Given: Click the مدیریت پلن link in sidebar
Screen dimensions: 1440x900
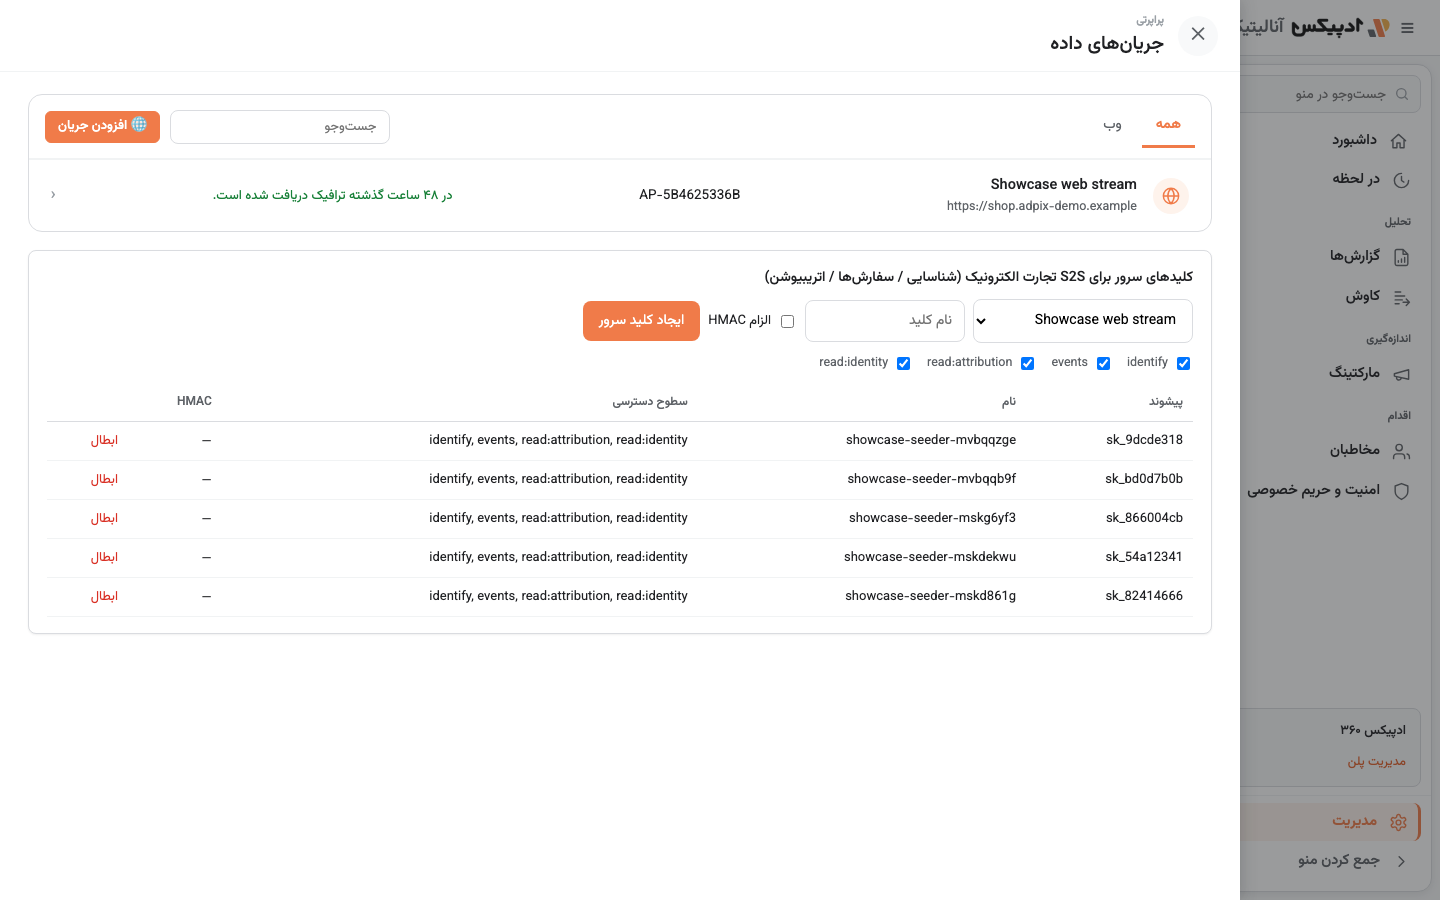Looking at the screenshot, I should click(1376, 761).
